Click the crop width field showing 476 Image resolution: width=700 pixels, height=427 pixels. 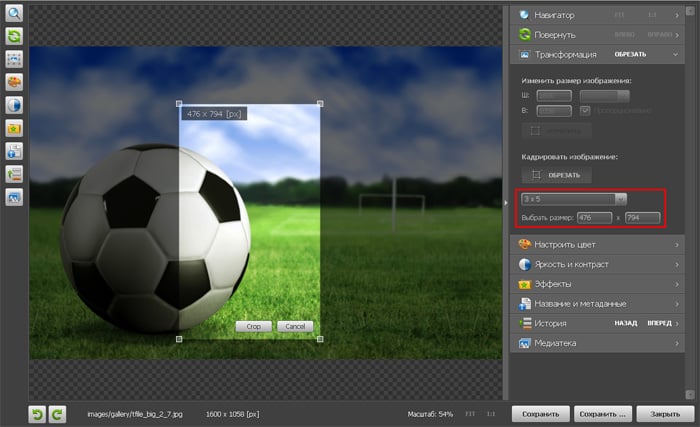tap(594, 217)
